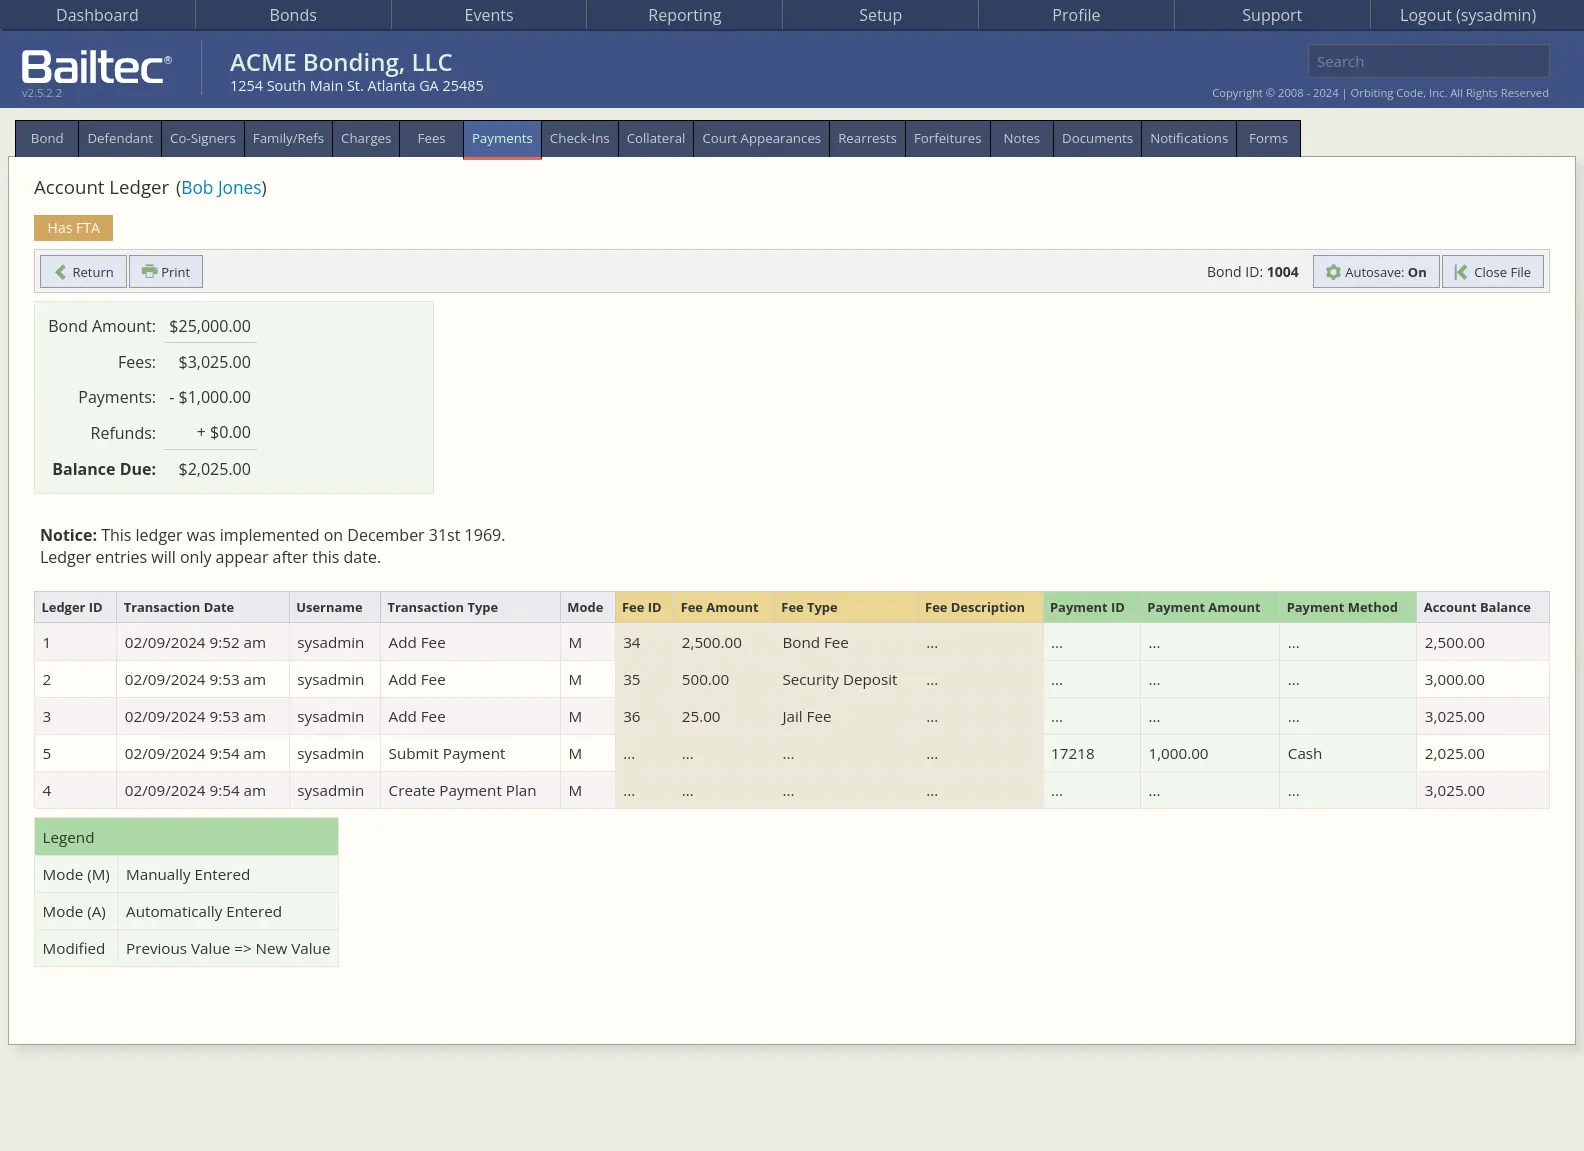Select the Payments tab
Viewport: 1584px width, 1151px height.
pyautogui.click(x=502, y=139)
